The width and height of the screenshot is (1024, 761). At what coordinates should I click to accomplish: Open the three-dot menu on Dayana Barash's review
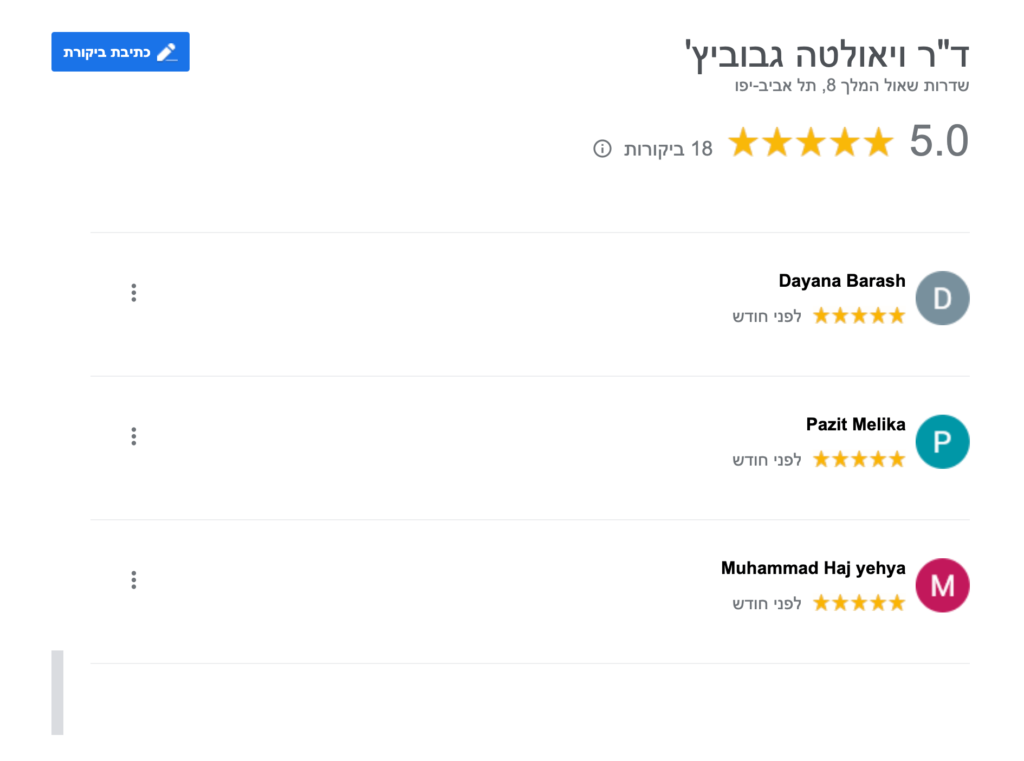[133, 292]
